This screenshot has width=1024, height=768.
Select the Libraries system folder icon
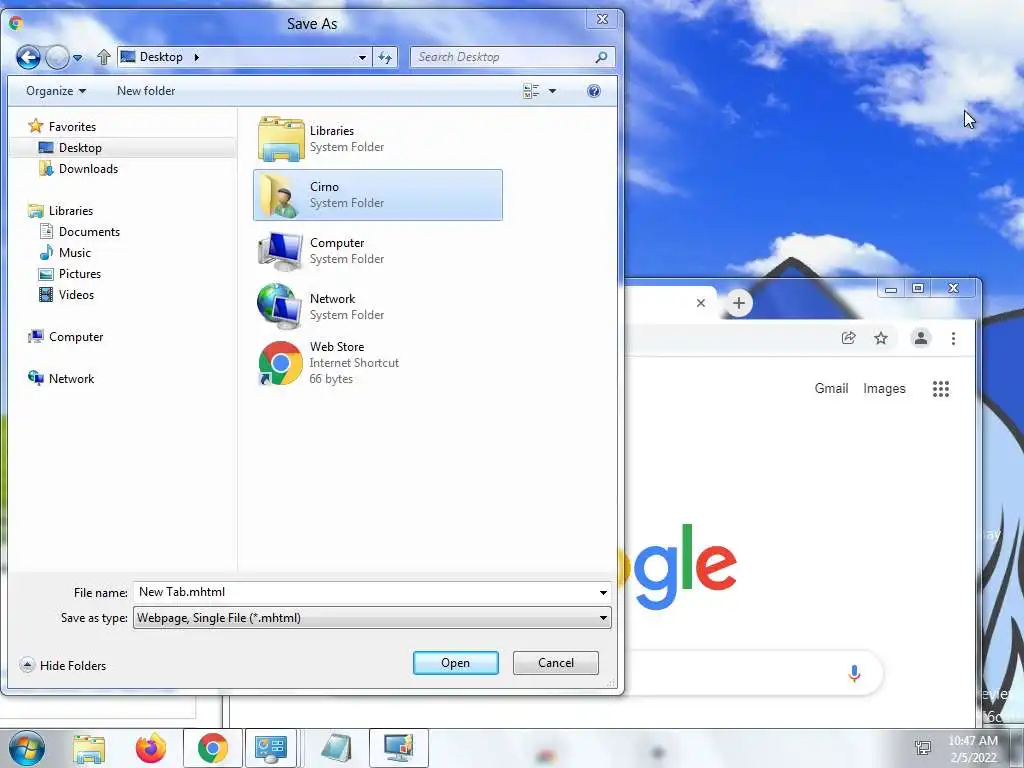pos(281,138)
